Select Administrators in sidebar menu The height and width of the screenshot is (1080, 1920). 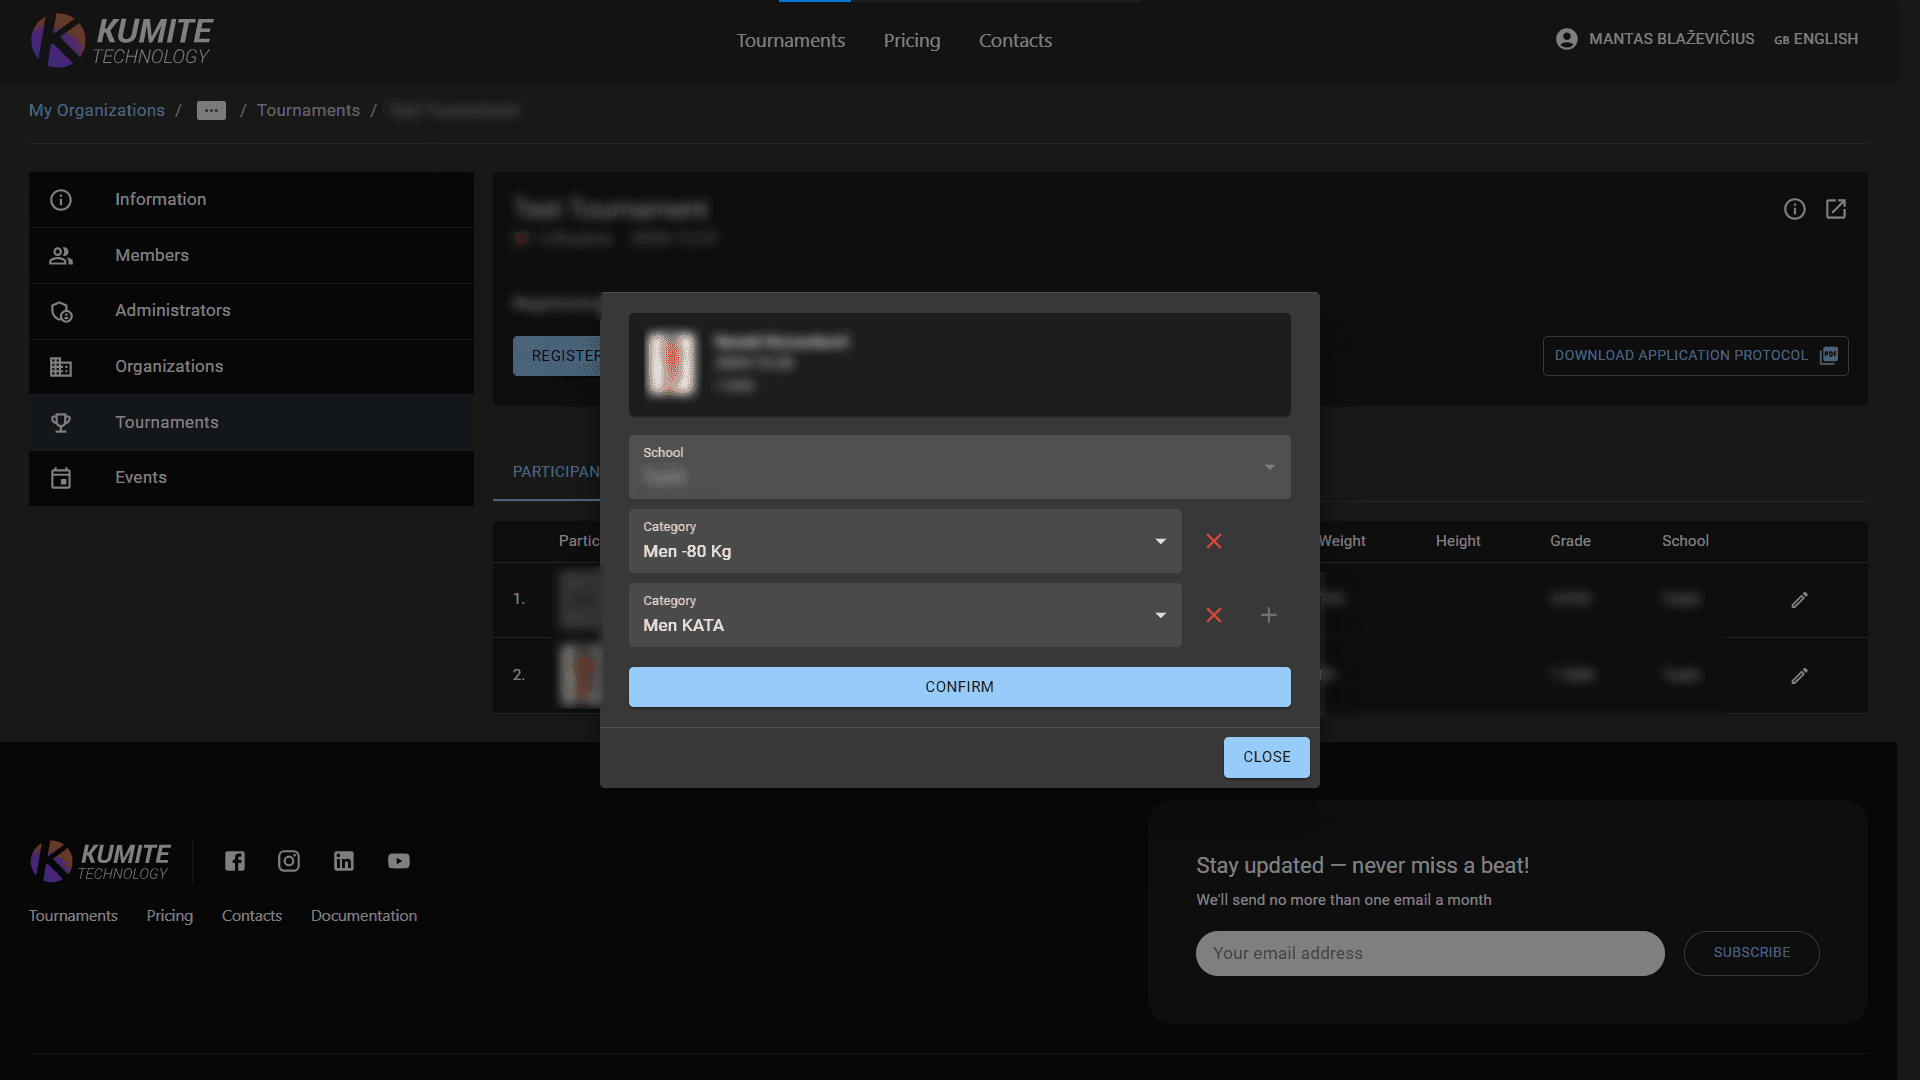[x=172, y=311]
